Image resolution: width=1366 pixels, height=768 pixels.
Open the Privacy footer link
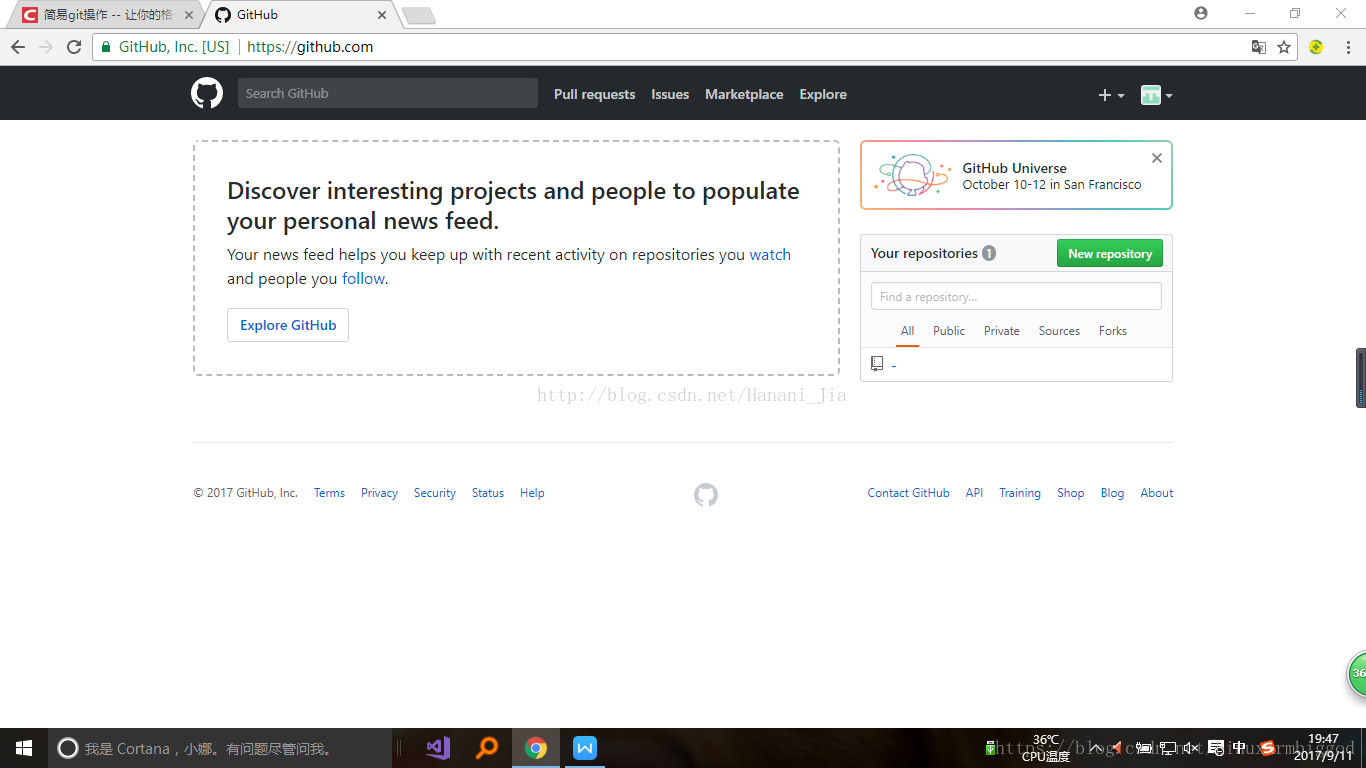click(x=379, y=493)
